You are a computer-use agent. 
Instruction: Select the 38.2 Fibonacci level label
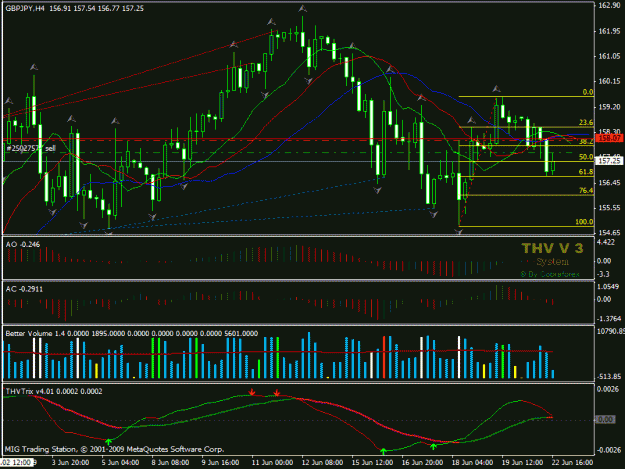click(586, 141)
